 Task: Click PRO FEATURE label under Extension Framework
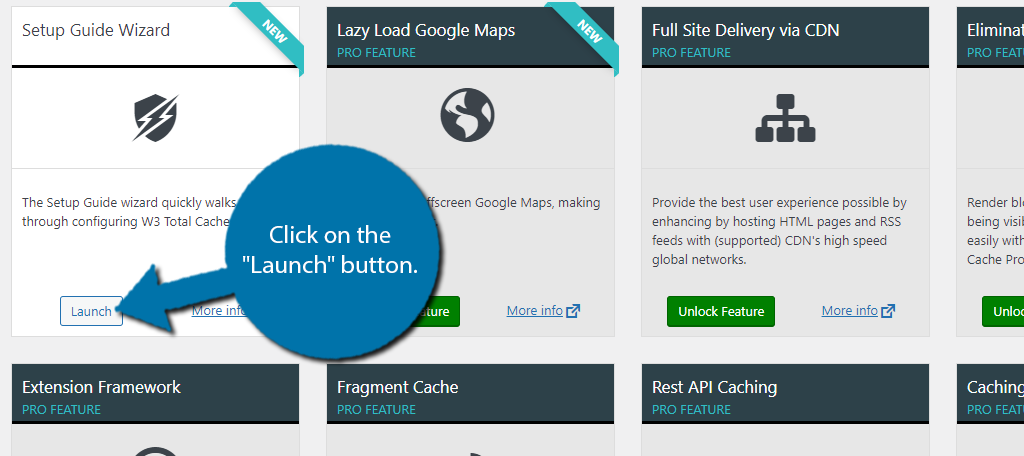tap(61, 410)
